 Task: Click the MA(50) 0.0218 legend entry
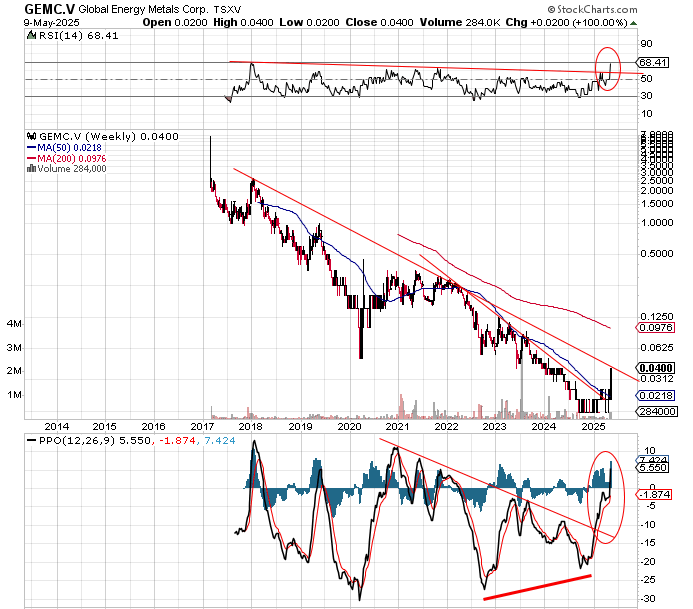[64, 148]
